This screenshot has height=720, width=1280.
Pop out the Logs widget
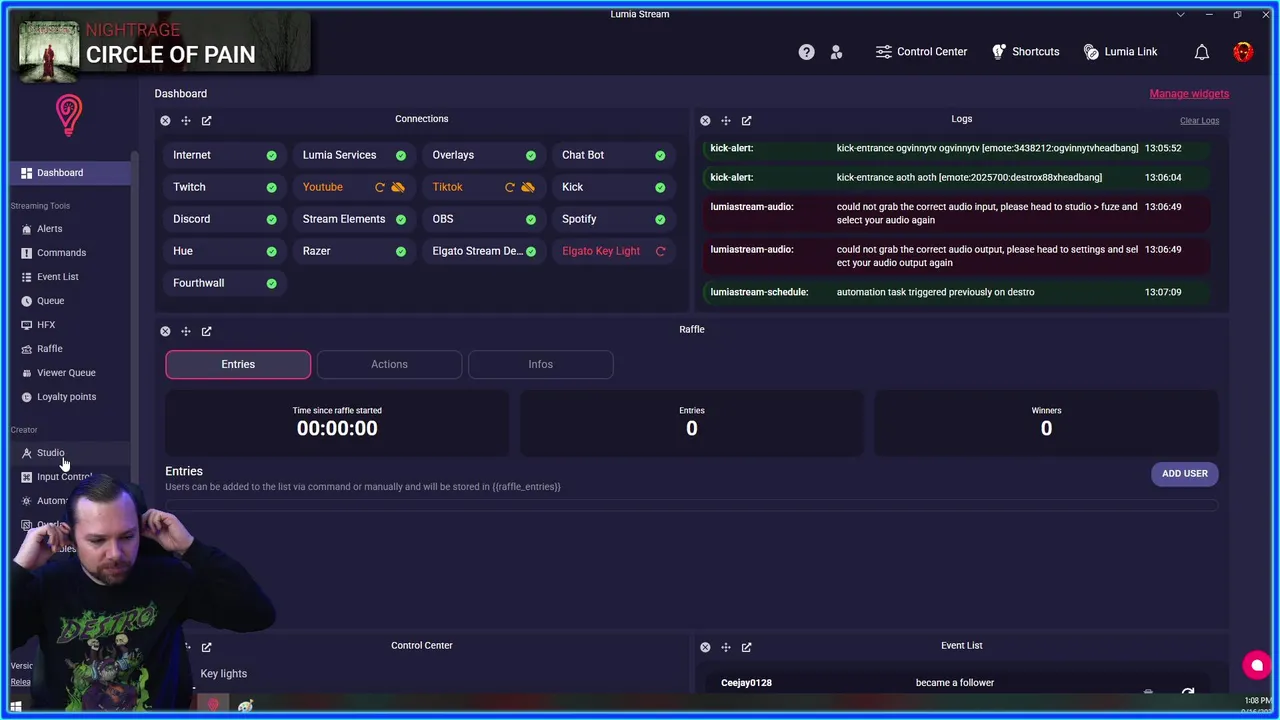pyautogui.click(x=747, y=120)
